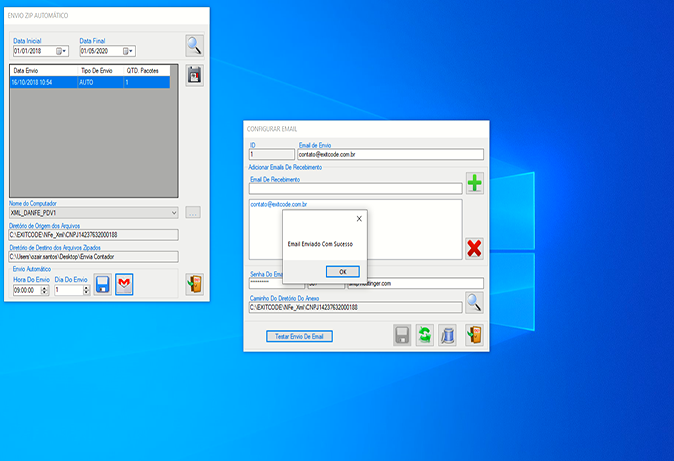
Task: Click green refresh arrows icon
Action: click(x=425, y=335)
